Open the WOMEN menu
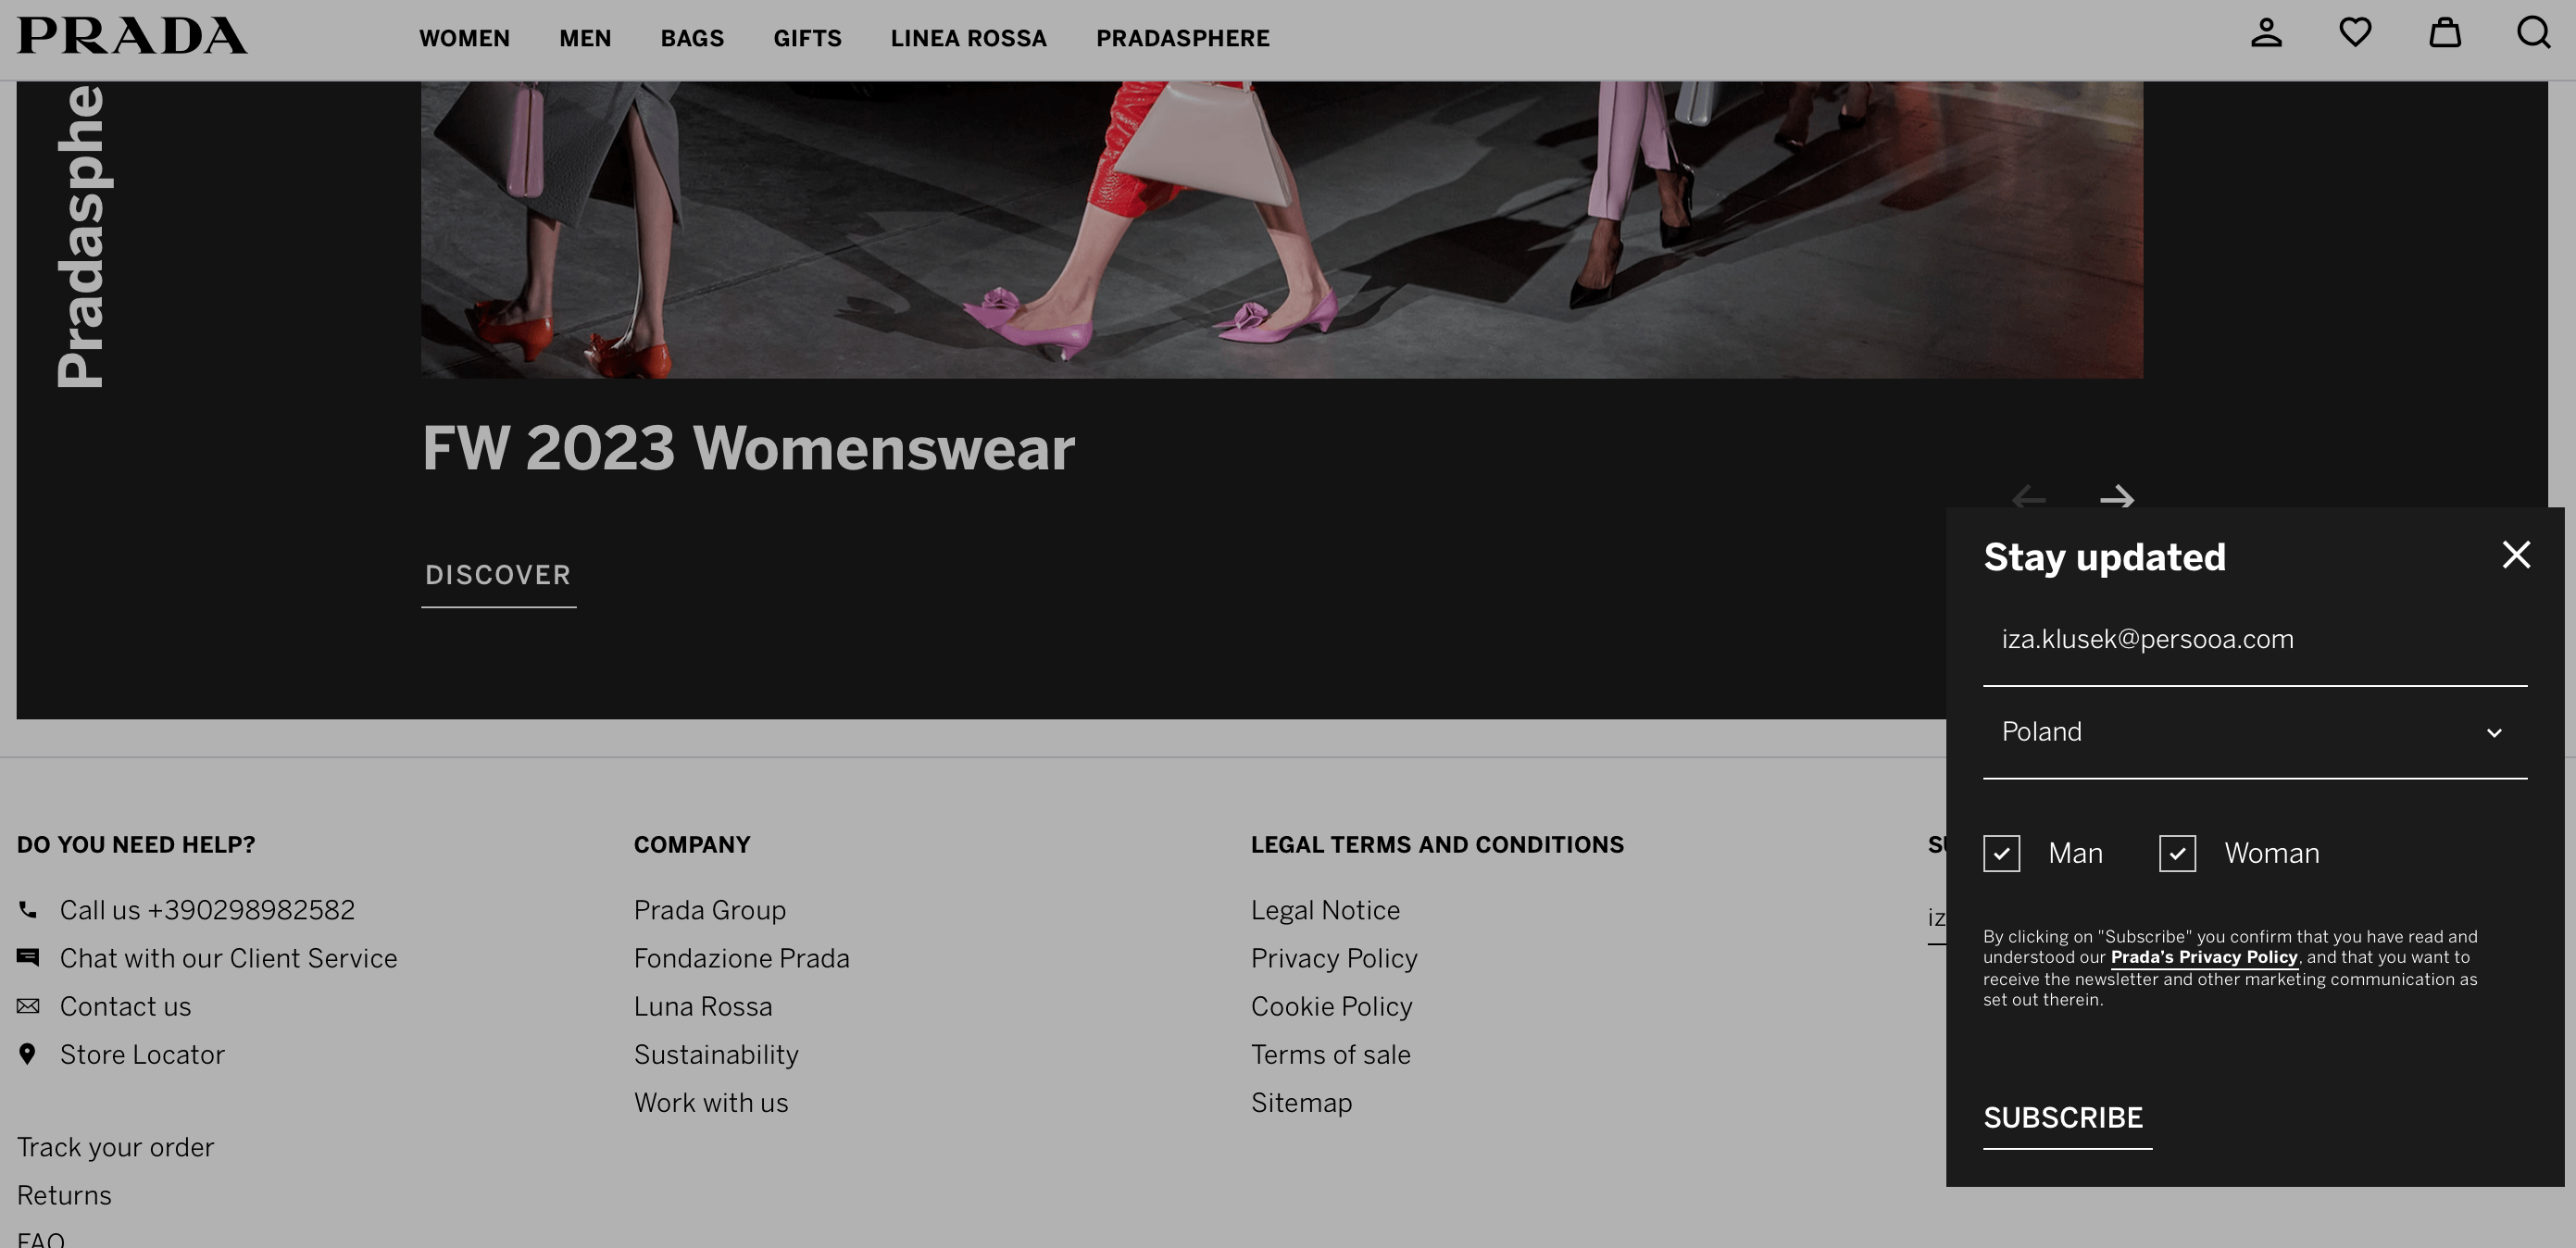 tap(464, 38)
